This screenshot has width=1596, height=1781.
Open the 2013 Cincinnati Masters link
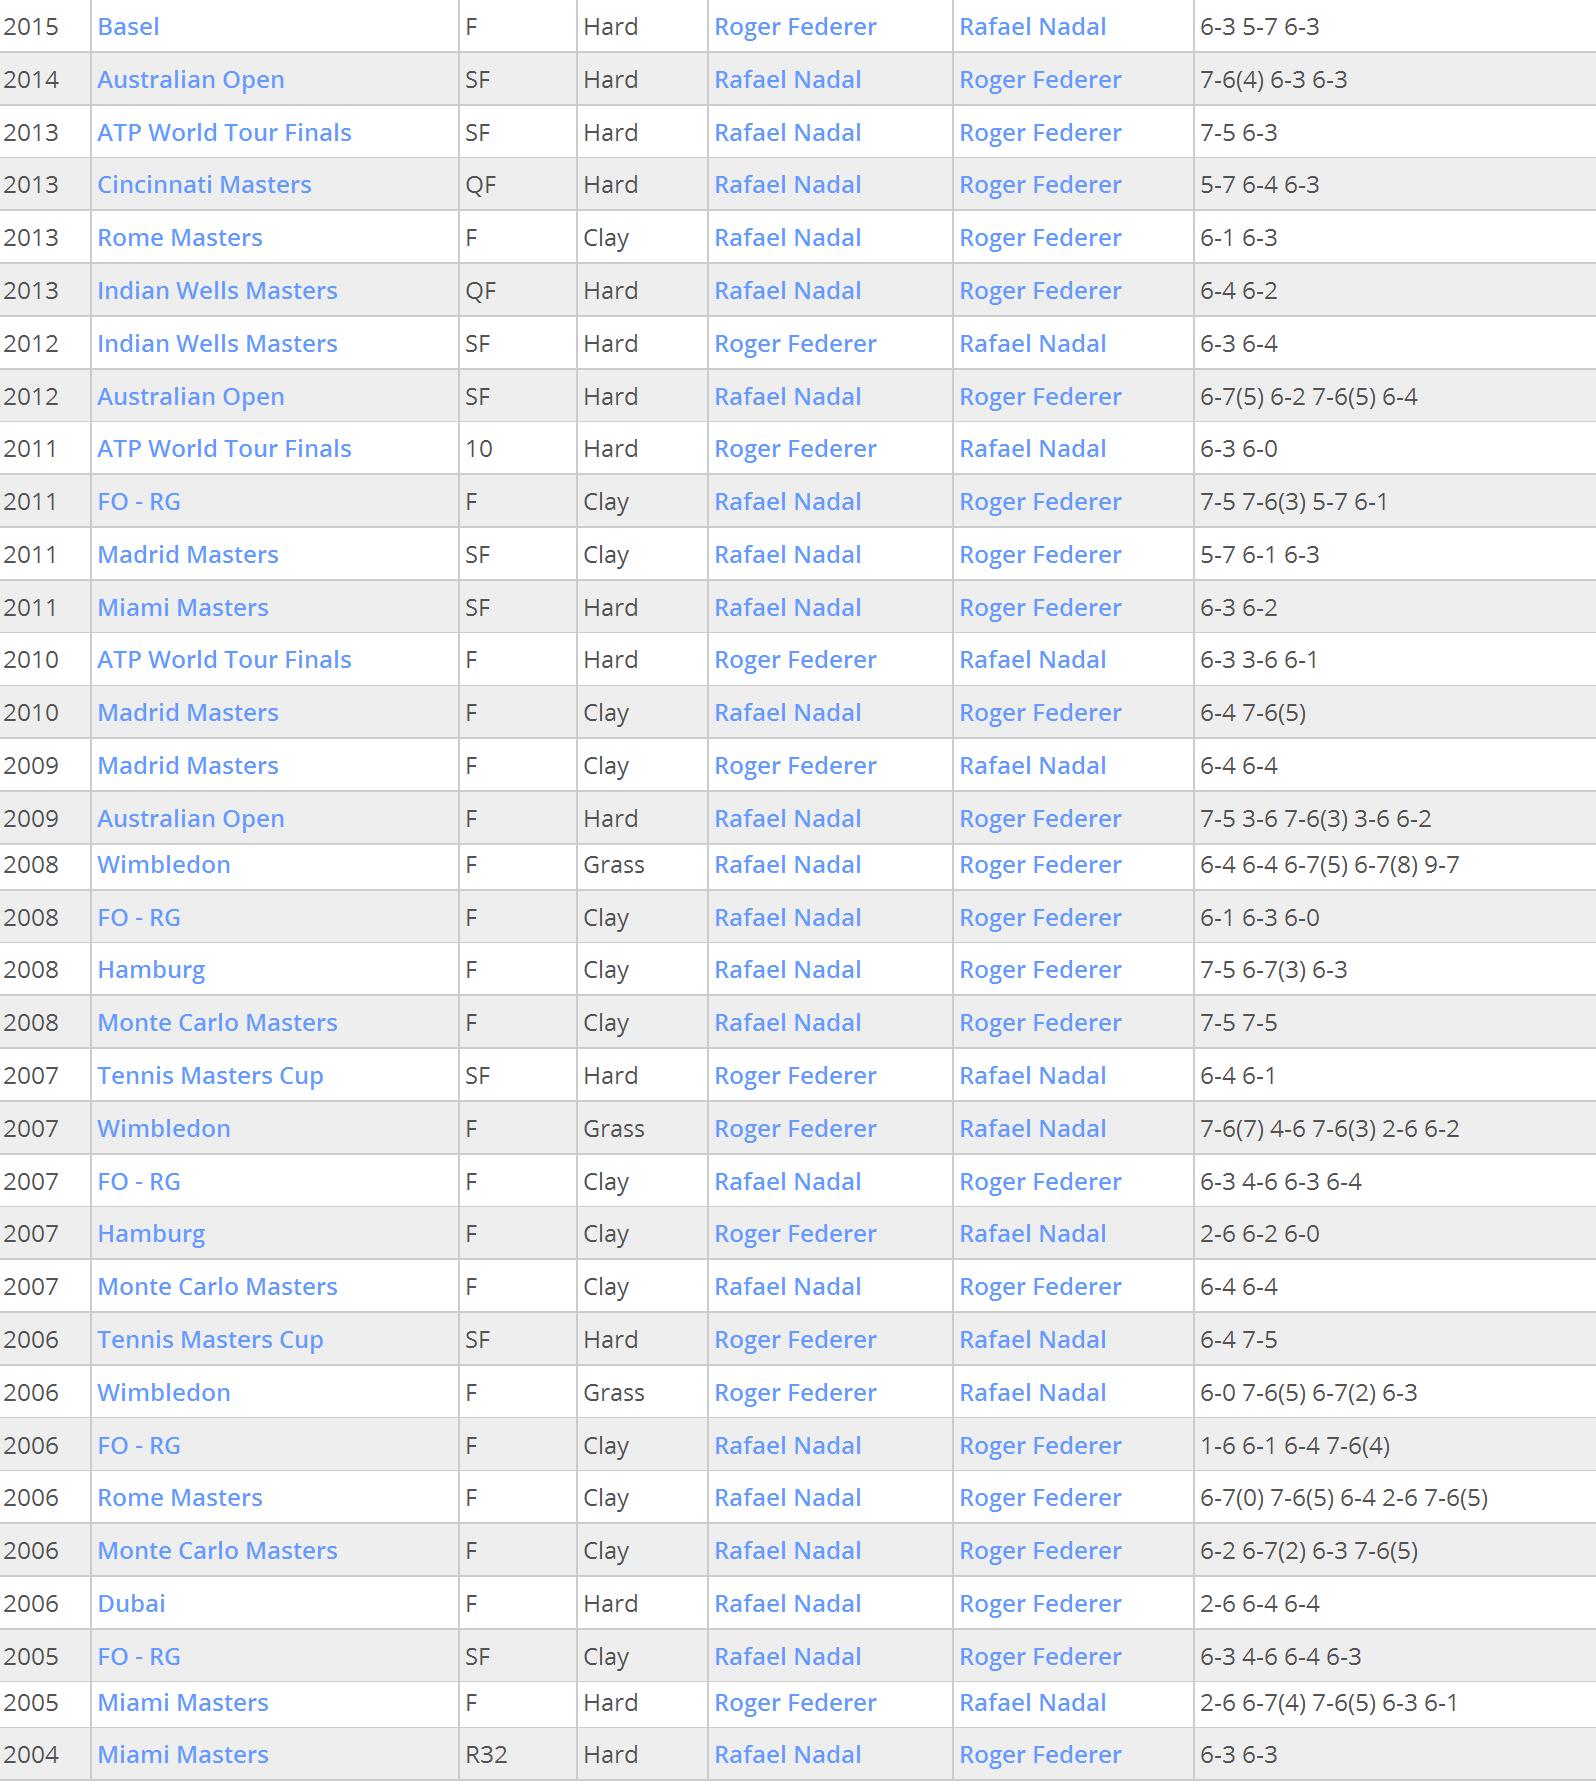click(204, 185)
